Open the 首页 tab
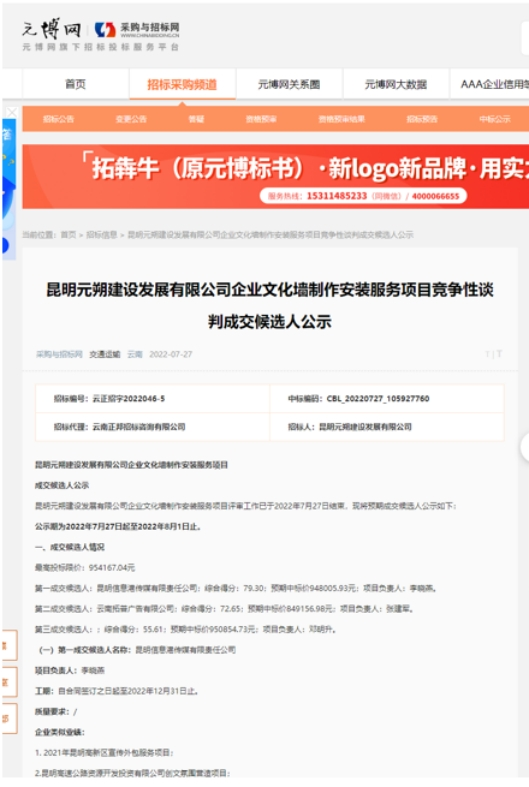The height and width of the screenshot is (787, 529). (75, 84)
